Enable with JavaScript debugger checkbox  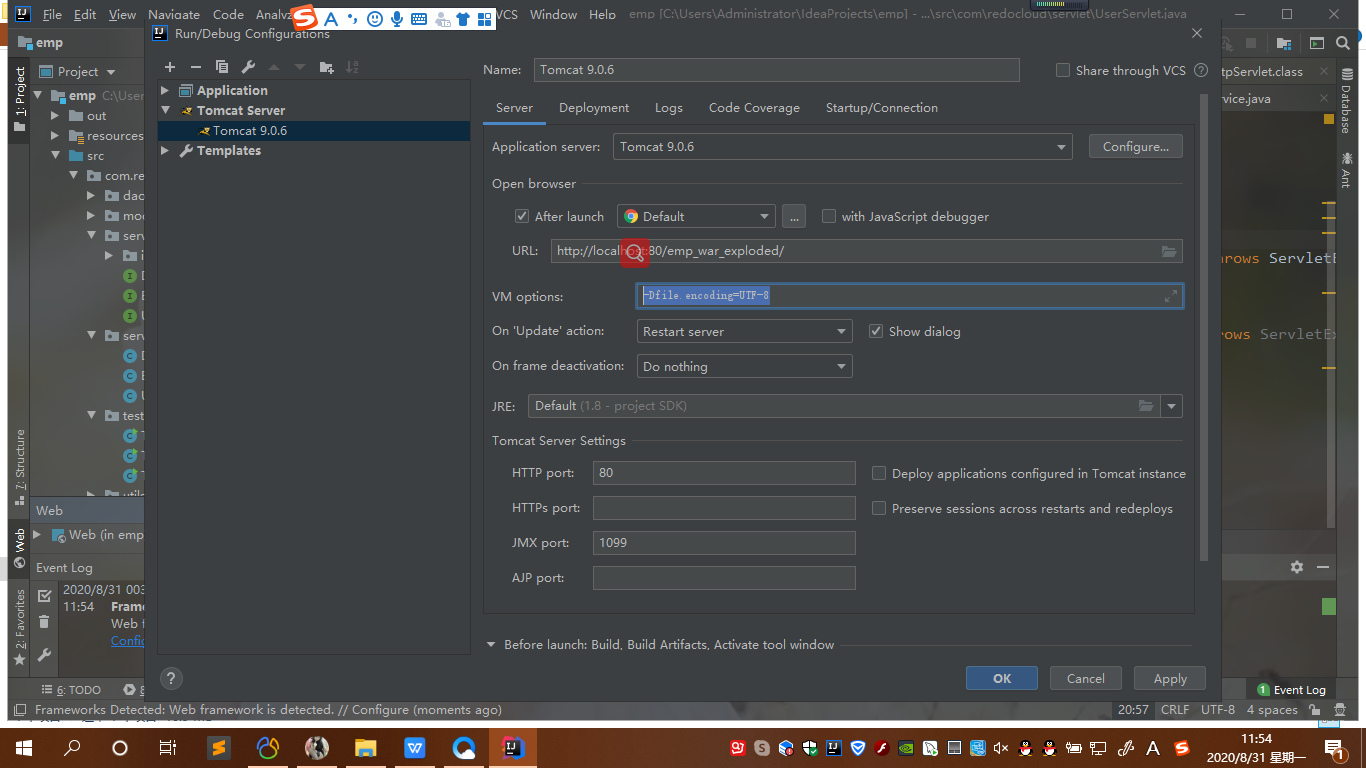click(x=829, y=216)
